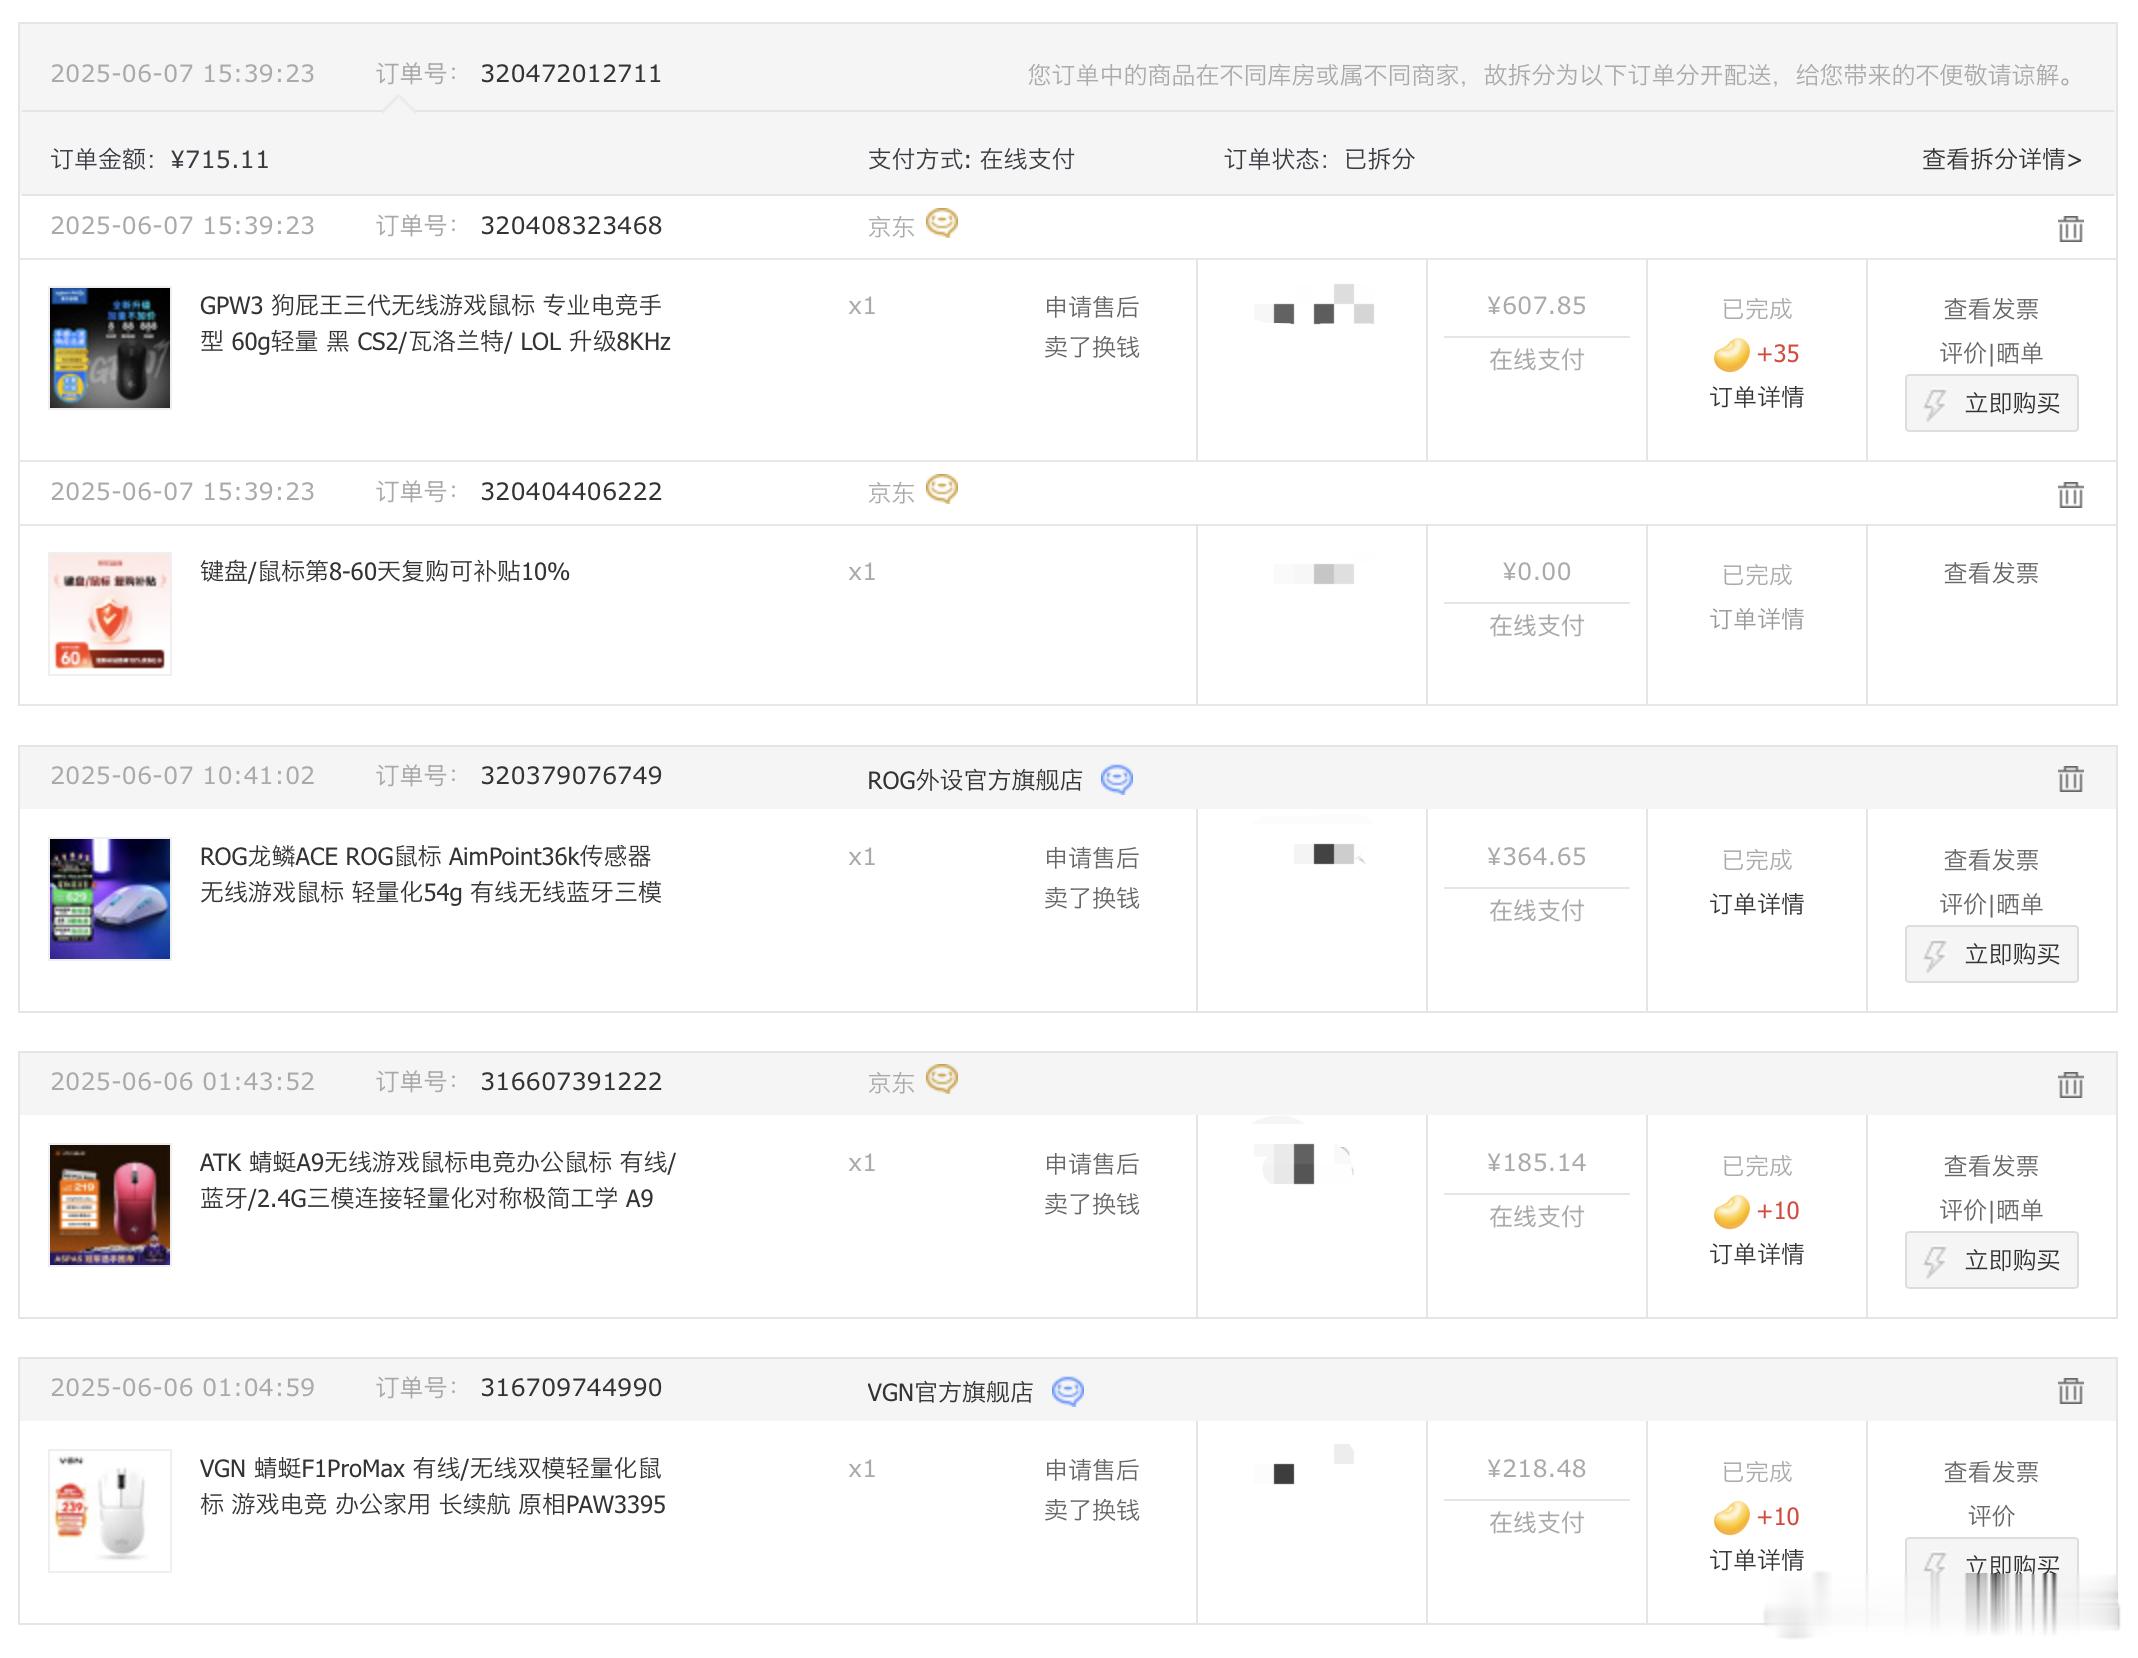Delete order 320408323468 with trash icon
This screenshot has width=2138, height=1658.
coord(2070,229)
